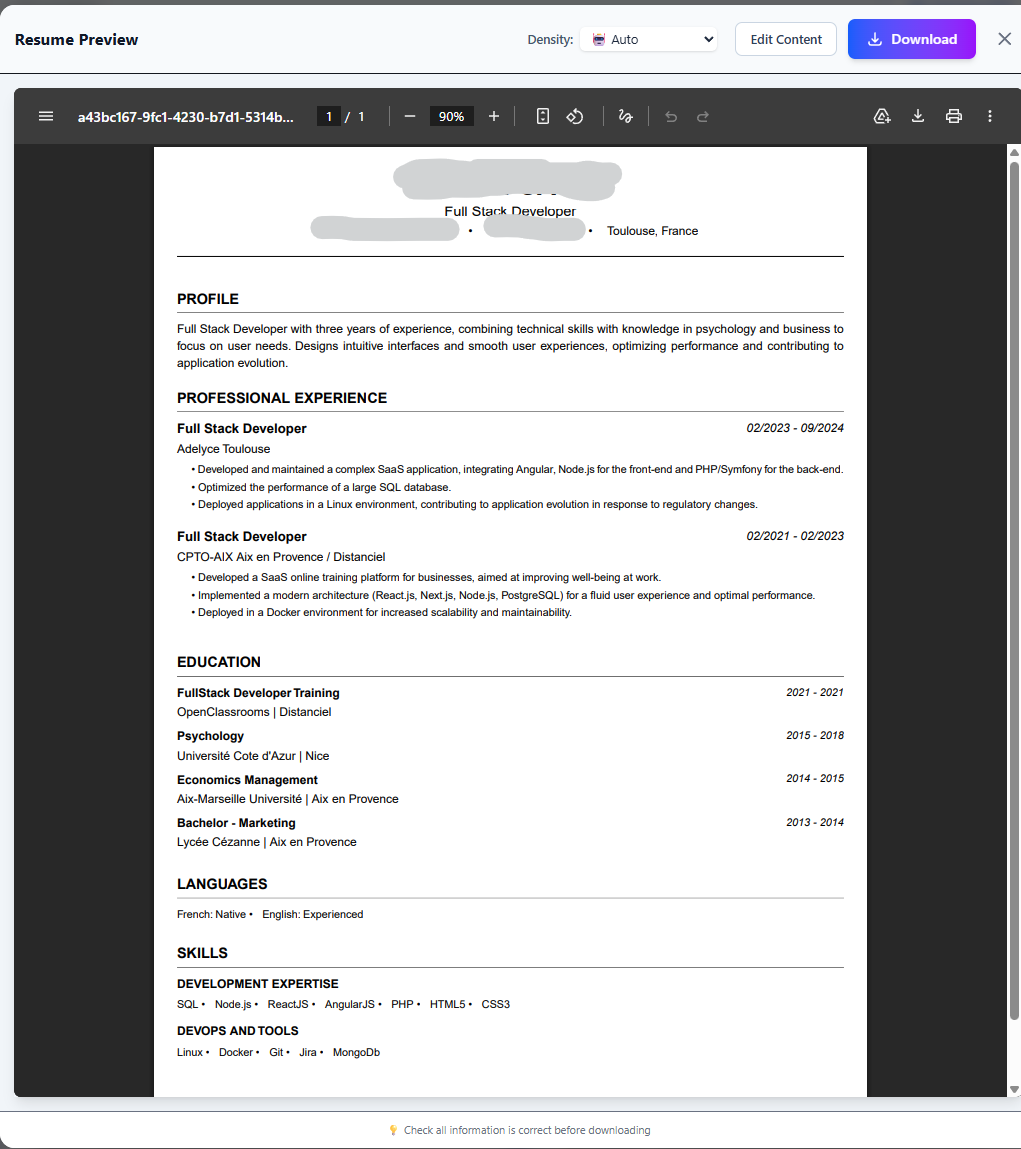Viewport: 1021px width, 1149px height.
Task: Zoom out with the minus icon
Action: pos(410,117)
